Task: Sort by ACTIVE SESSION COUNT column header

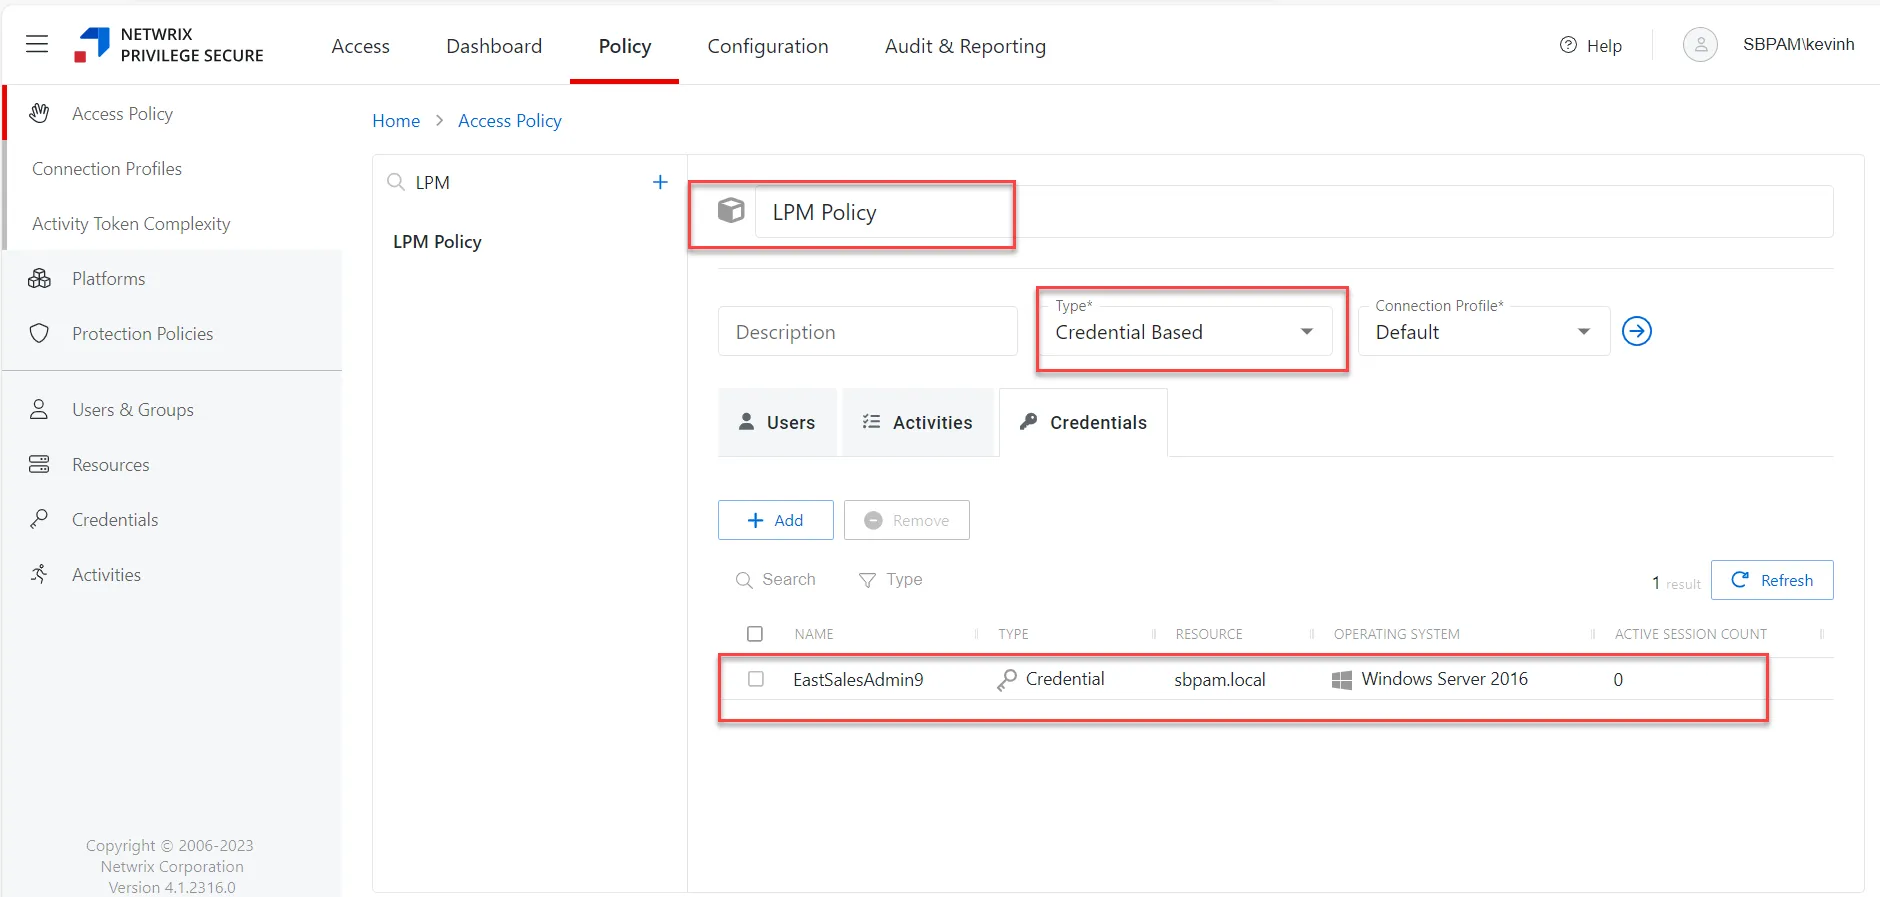Action: [1691, 634]
